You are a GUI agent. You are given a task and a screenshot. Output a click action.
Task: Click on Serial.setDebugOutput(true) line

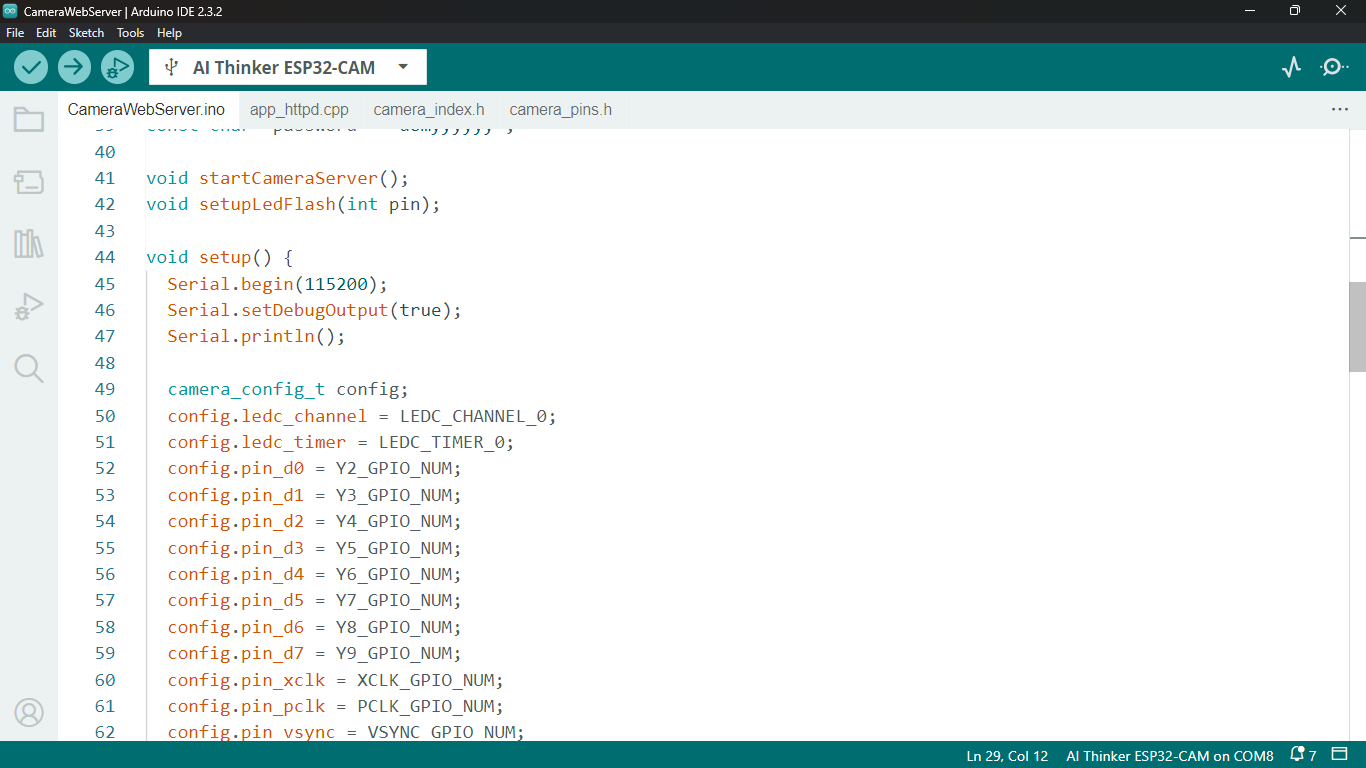pyautogui.click(x=315, y=310)
